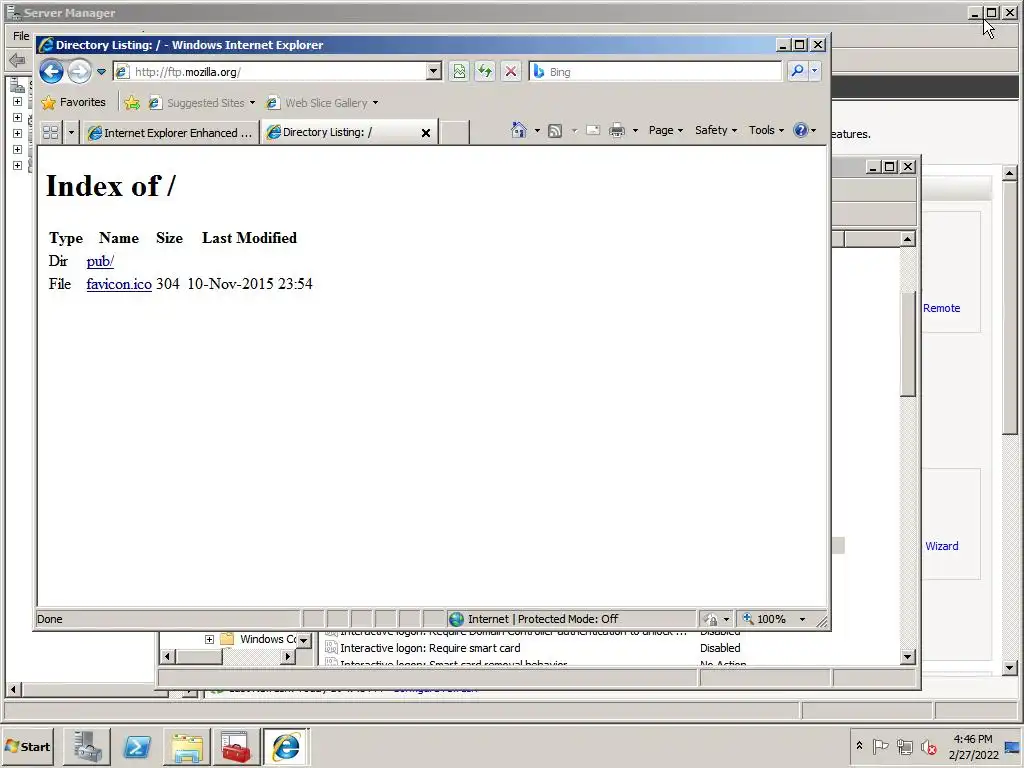Click the network tray icon
Screen dimensions: 1024x768
[x=904, y=746]
